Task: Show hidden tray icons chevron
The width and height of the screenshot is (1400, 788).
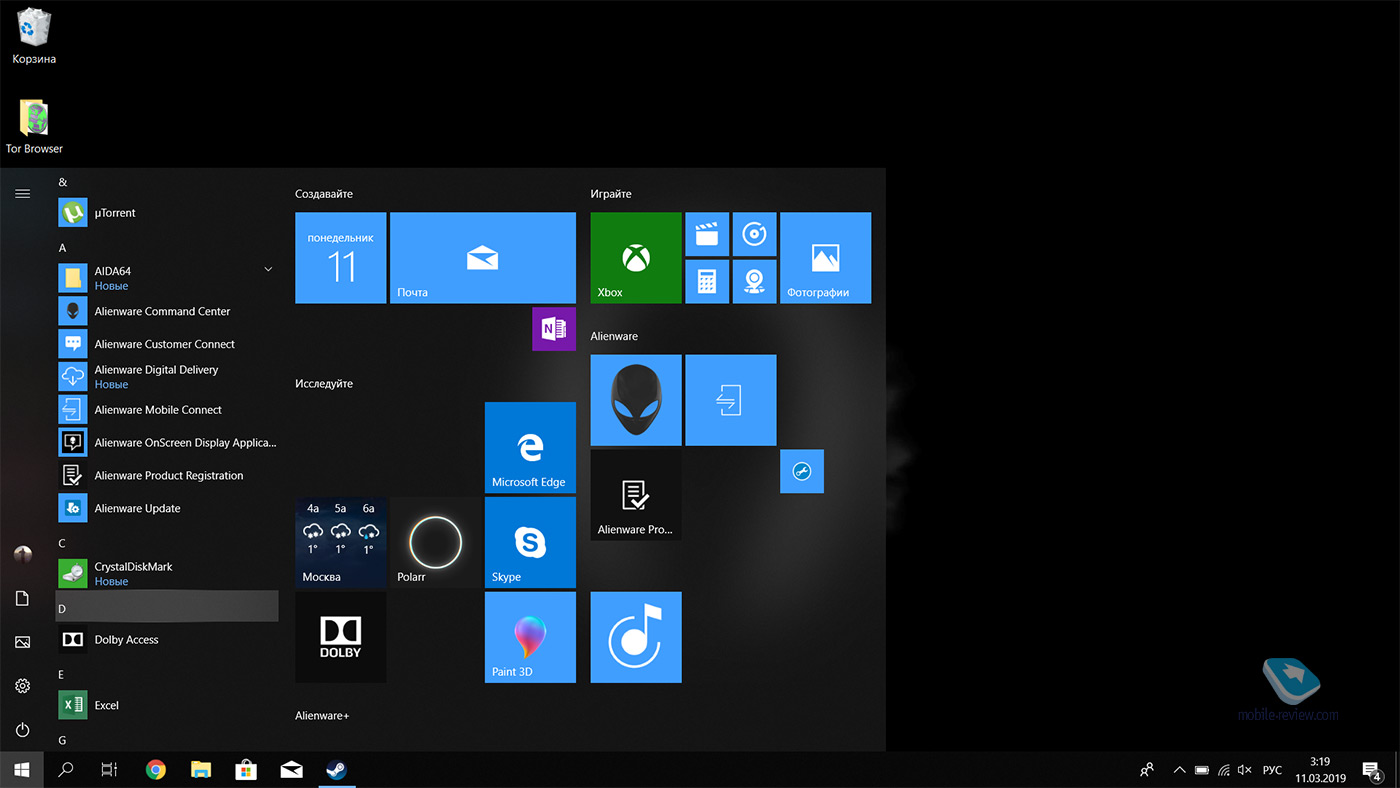Action: (1179, 770)
